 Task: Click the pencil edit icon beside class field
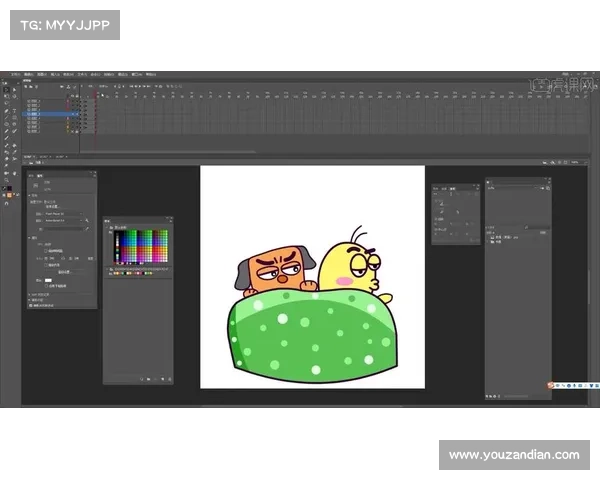87,229
